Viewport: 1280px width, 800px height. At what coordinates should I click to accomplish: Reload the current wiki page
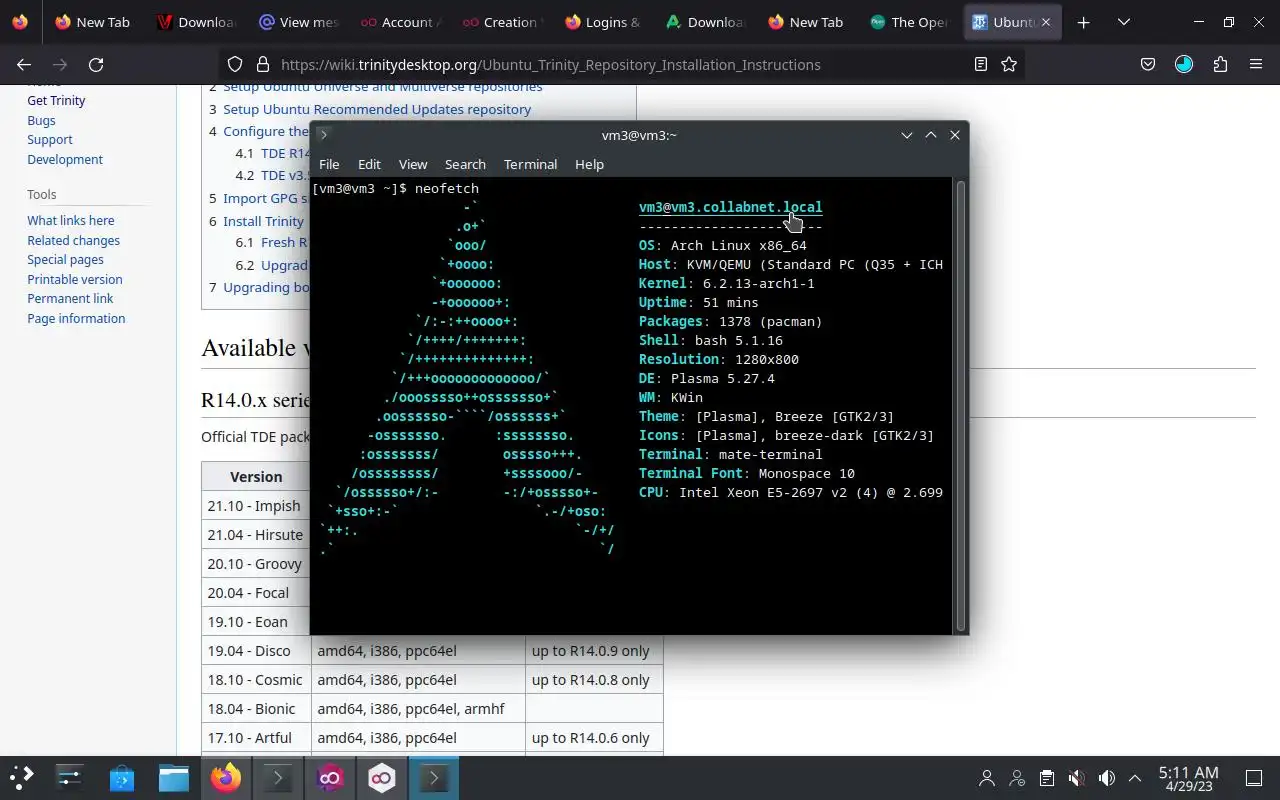96,64
